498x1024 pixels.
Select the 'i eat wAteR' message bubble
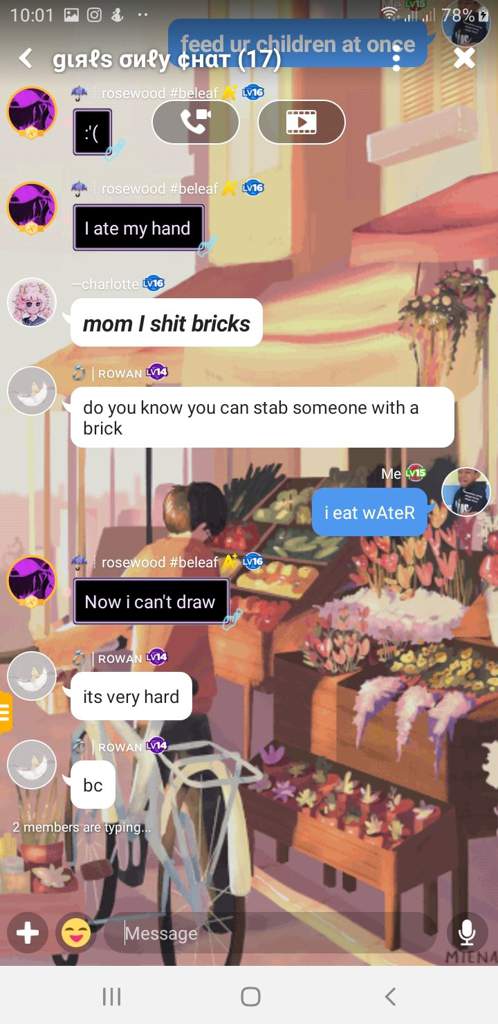tap(369, 512)
